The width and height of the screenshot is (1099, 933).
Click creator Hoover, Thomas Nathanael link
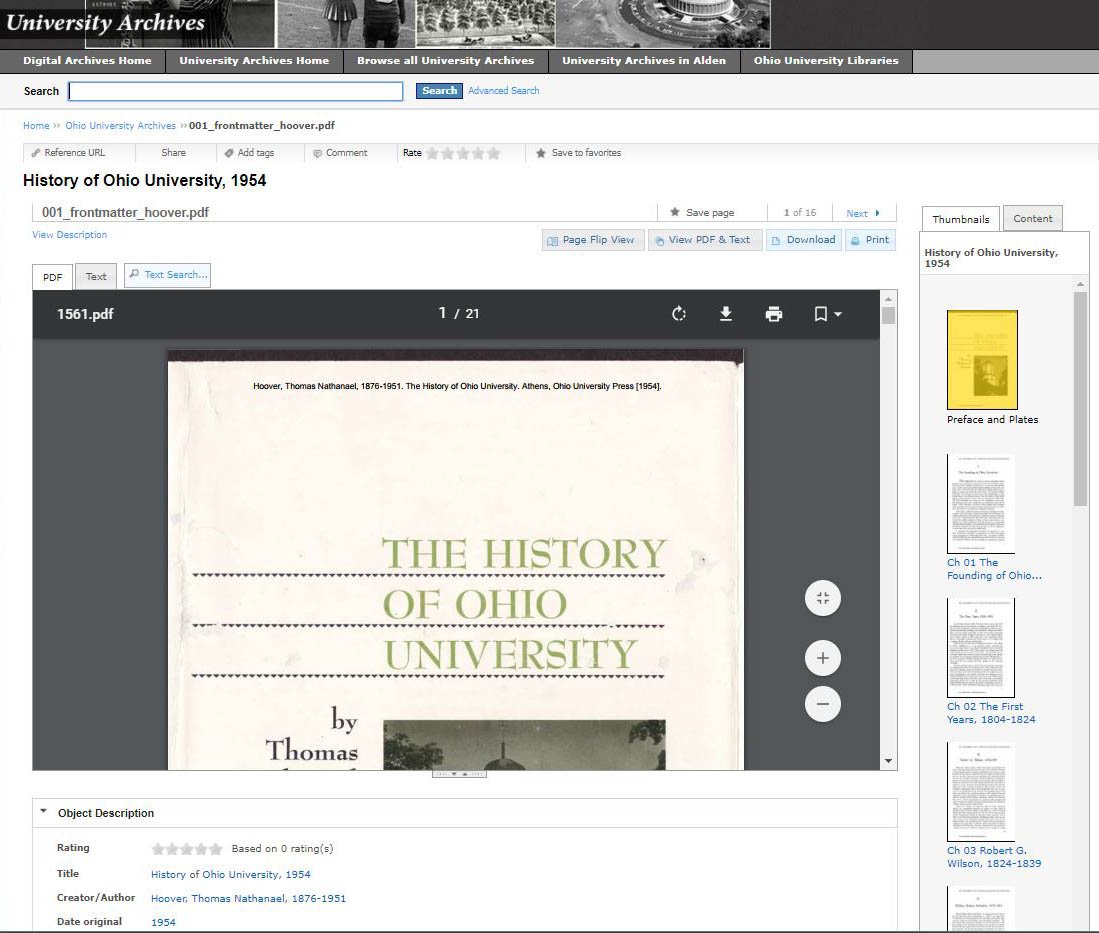coord(248,898)
